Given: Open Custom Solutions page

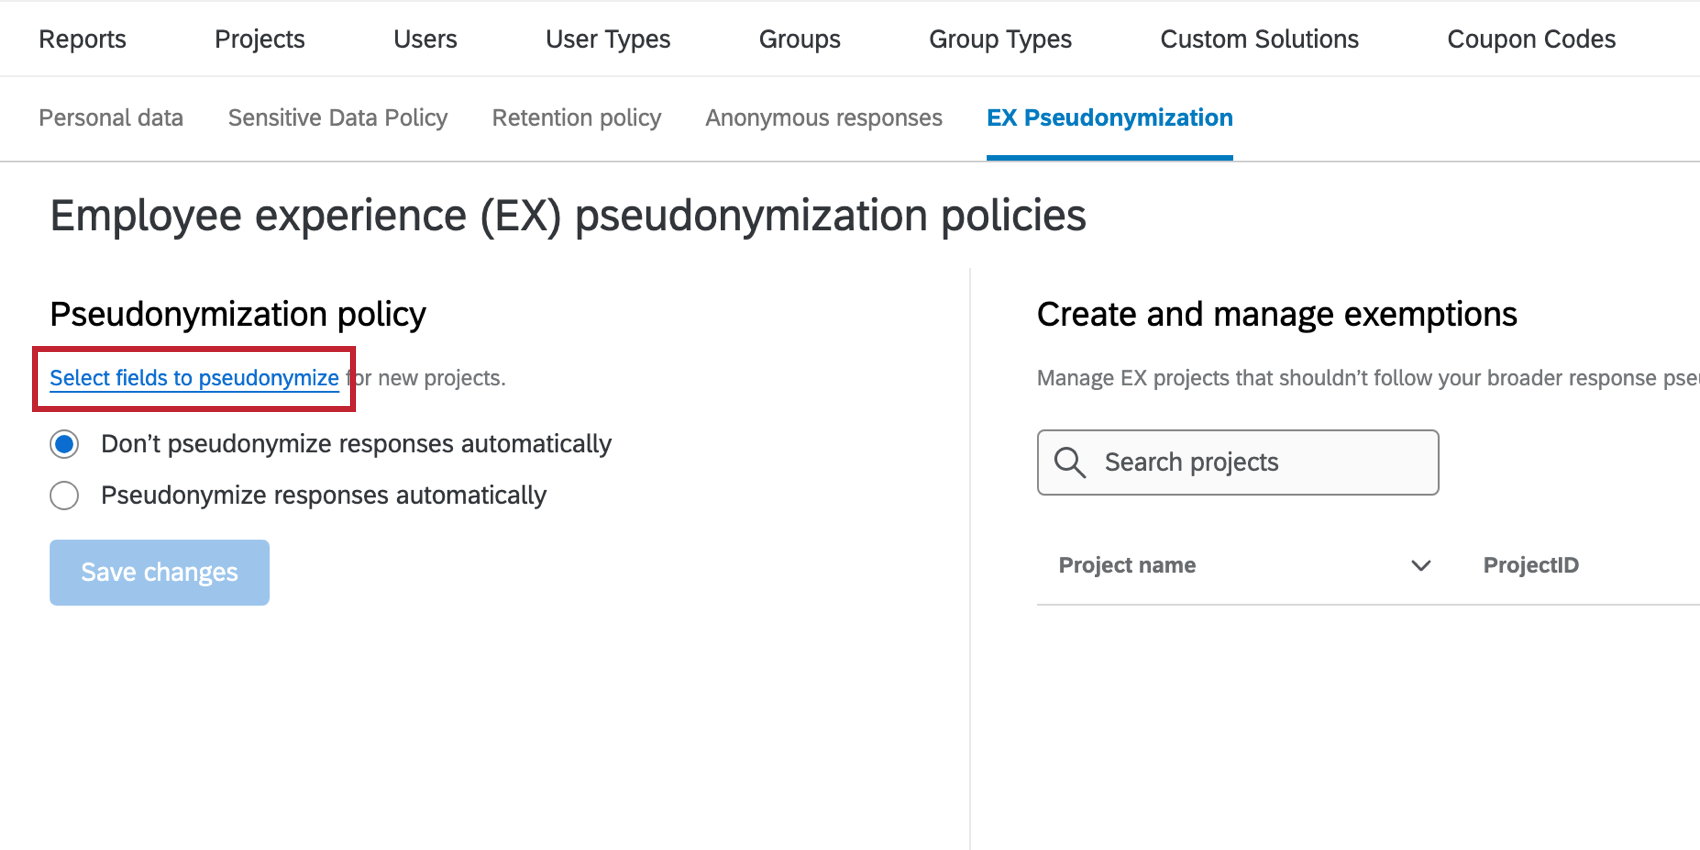Looking at the screenshot, I should [x=1259, y=39].
